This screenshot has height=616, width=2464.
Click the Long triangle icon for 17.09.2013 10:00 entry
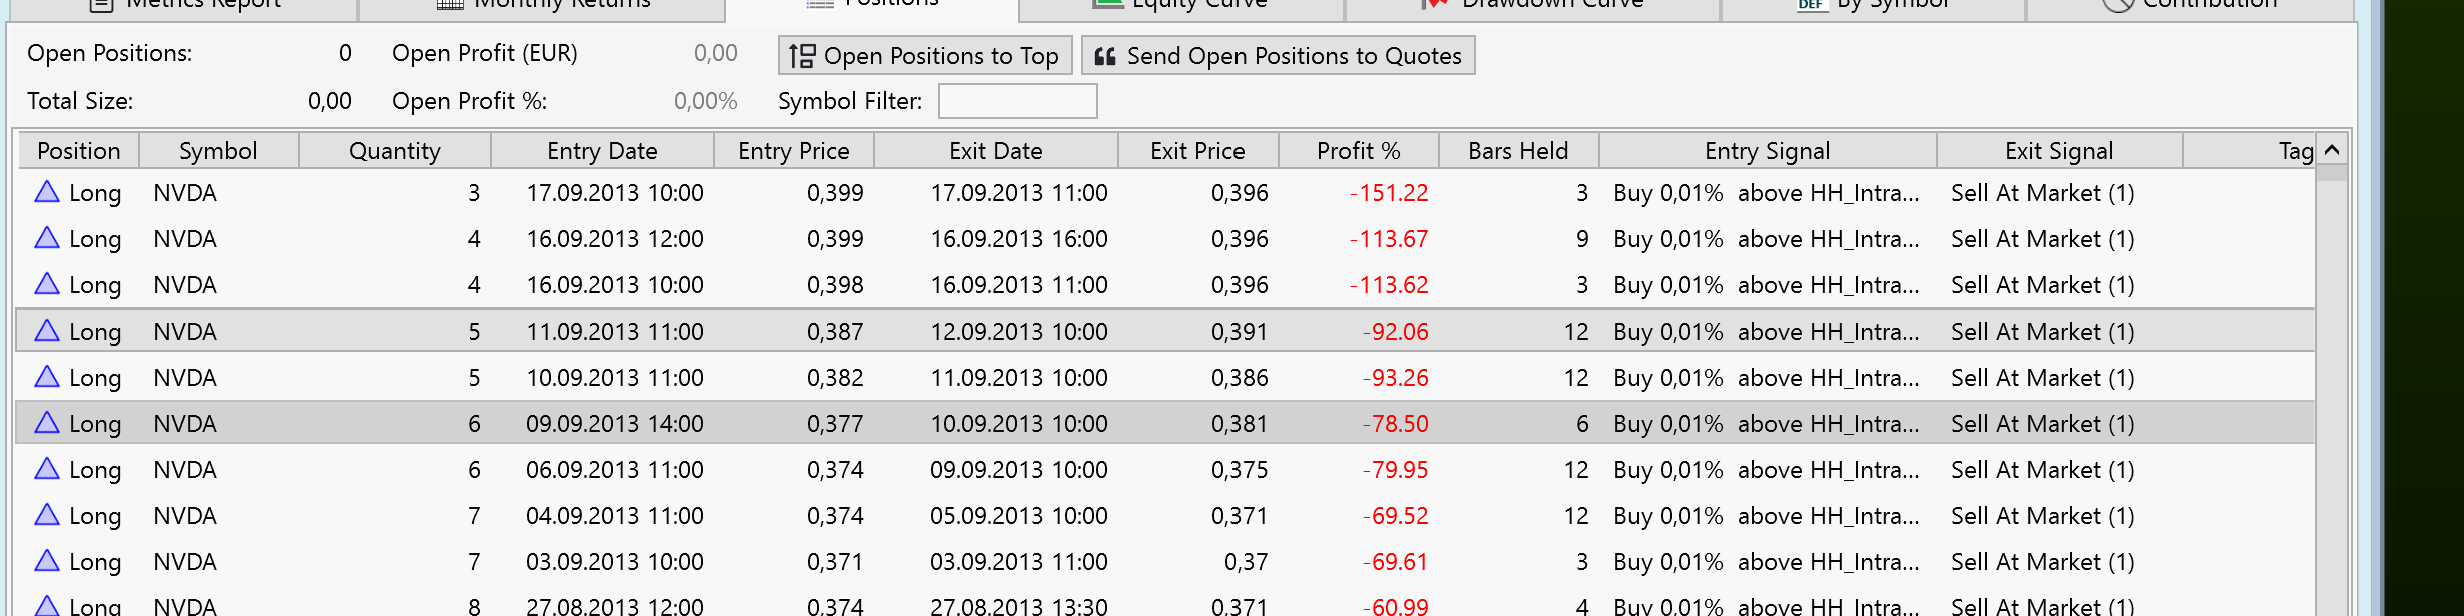[47, 192]
